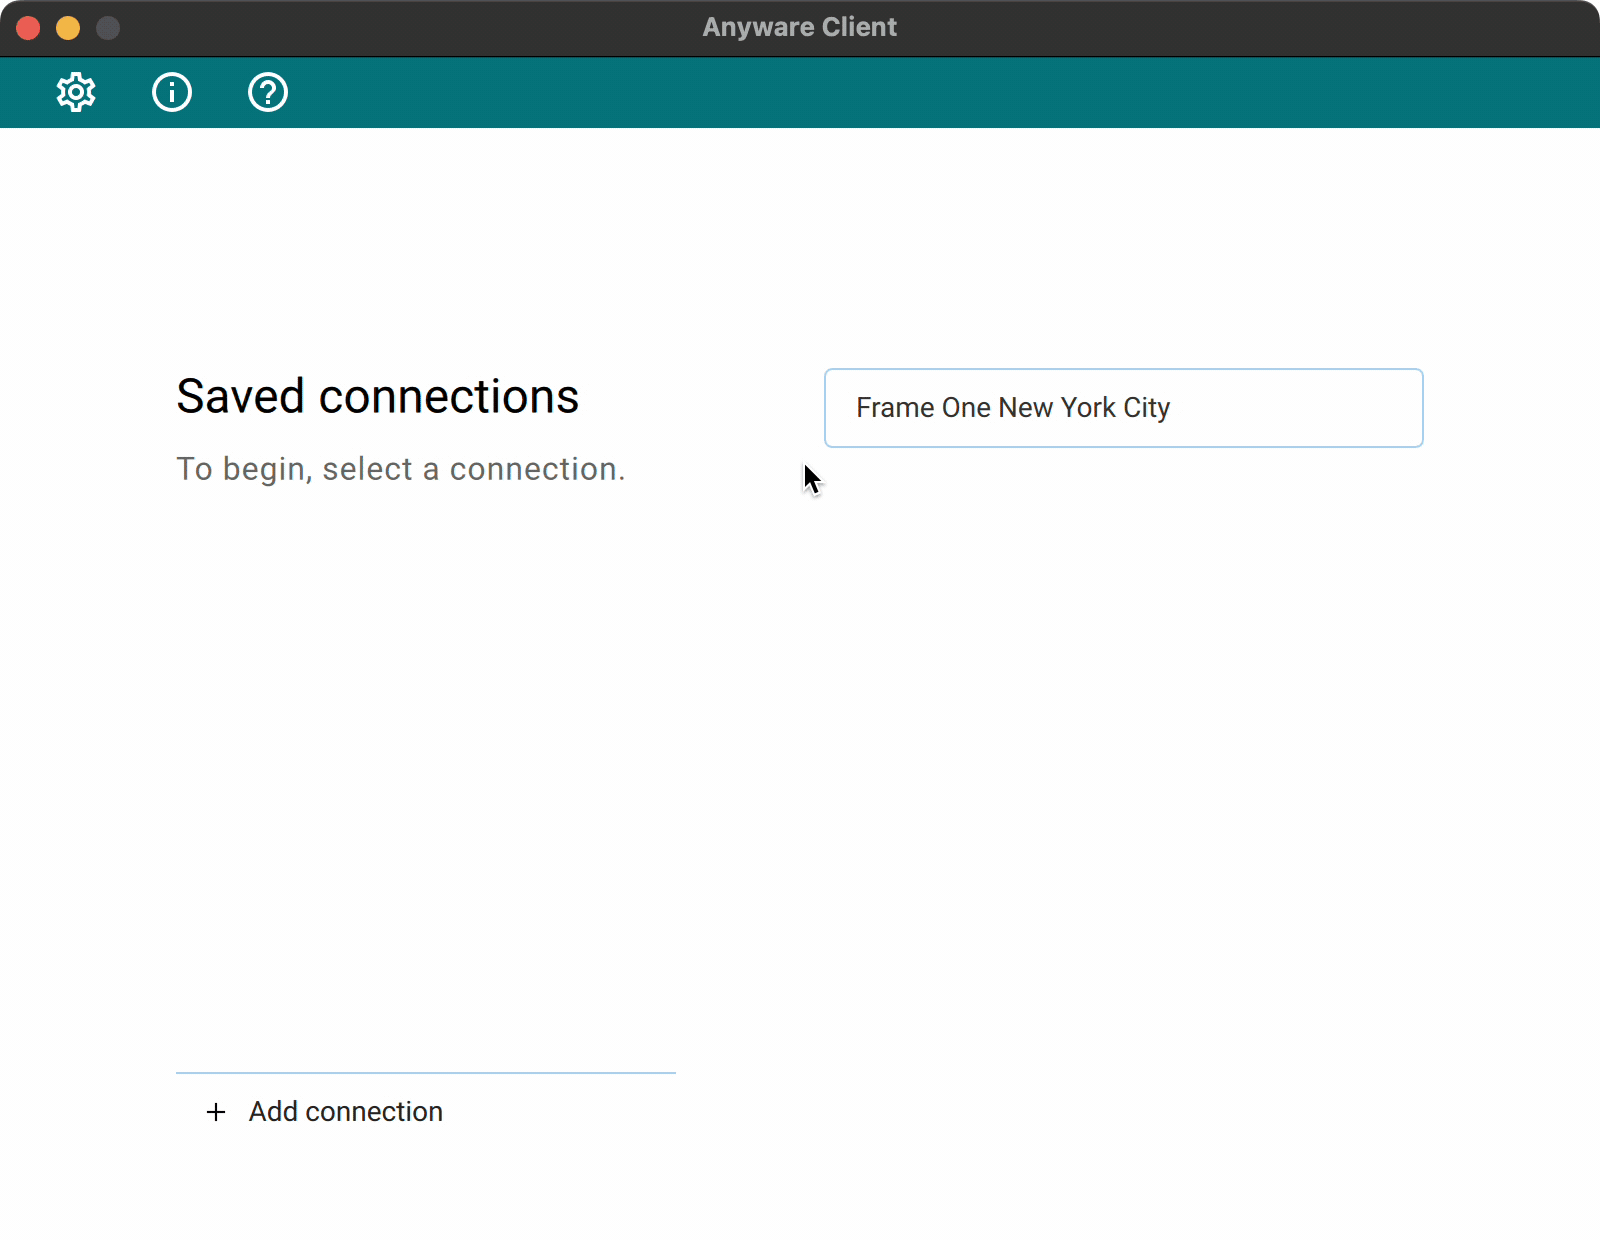Click the information icon in toolbar

point(171,92)
